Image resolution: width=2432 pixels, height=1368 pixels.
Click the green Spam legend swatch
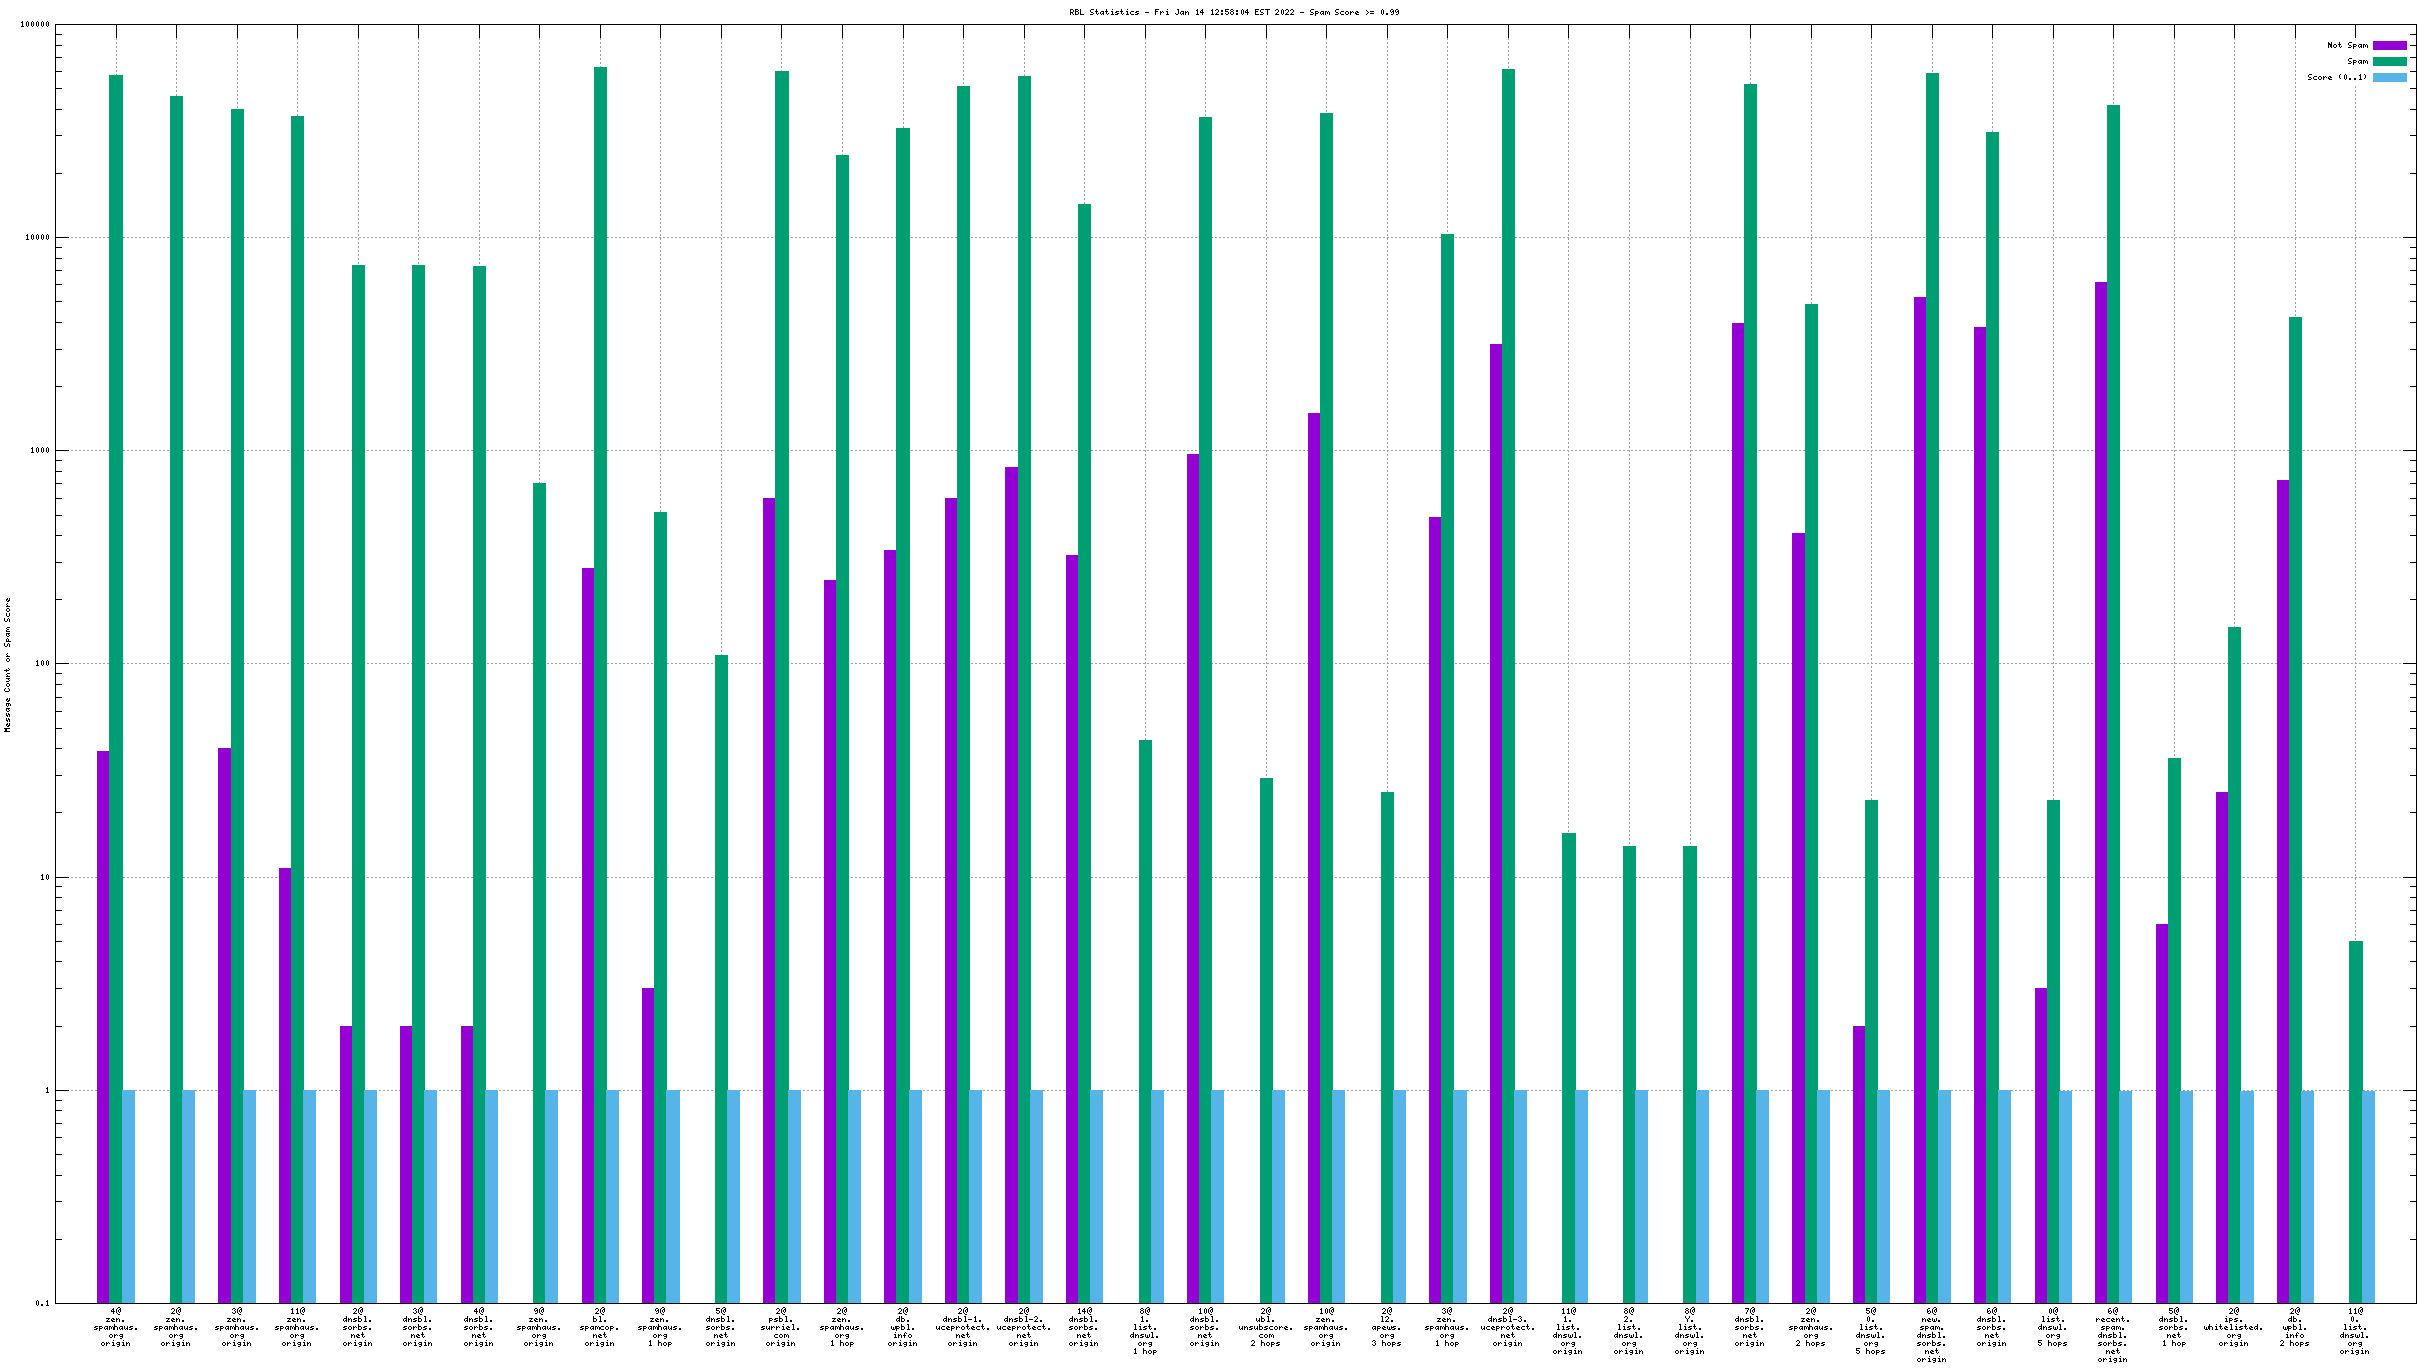pos(2389,61)
